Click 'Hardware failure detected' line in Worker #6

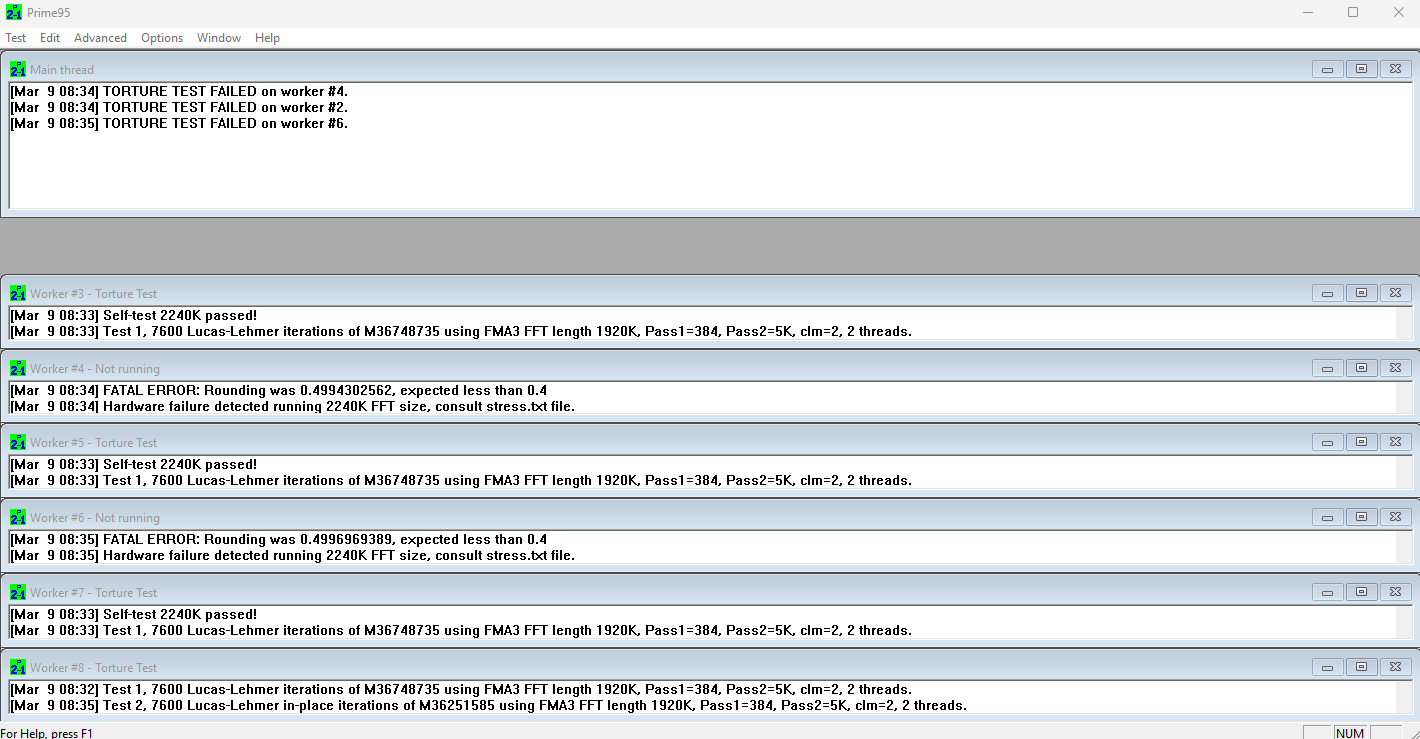coord(293,555)
